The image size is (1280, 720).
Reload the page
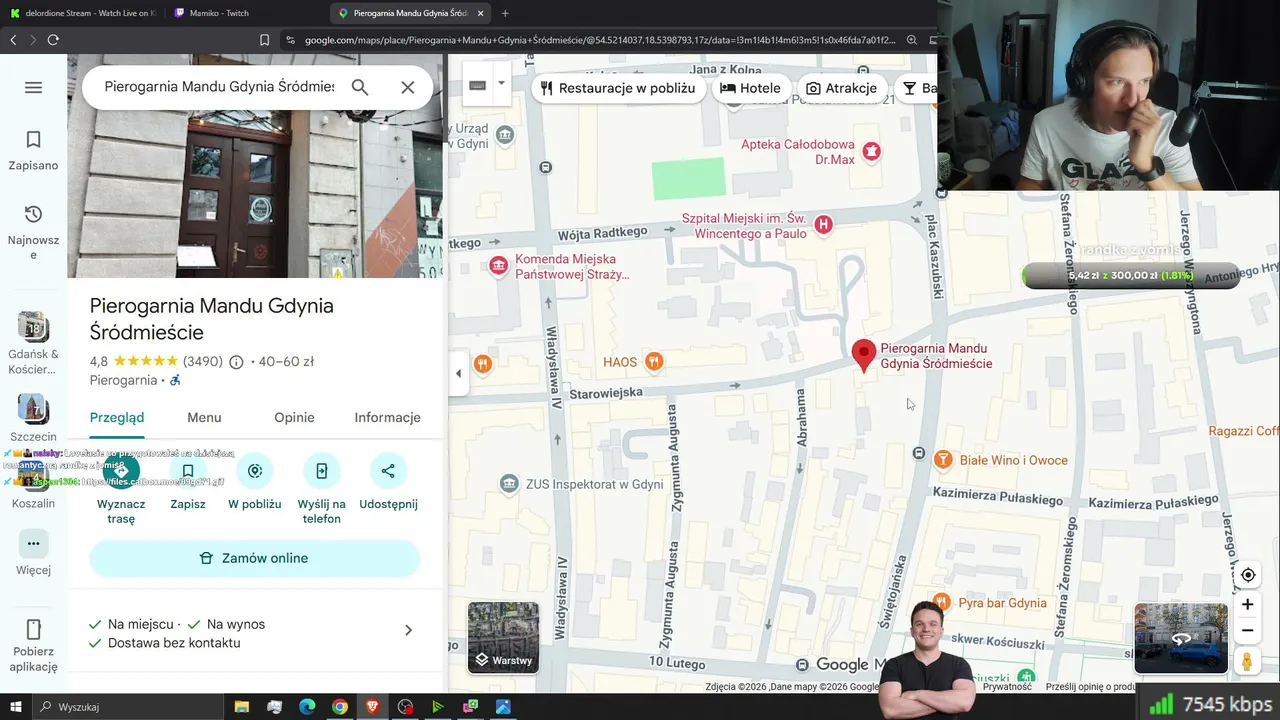[53, 40]
